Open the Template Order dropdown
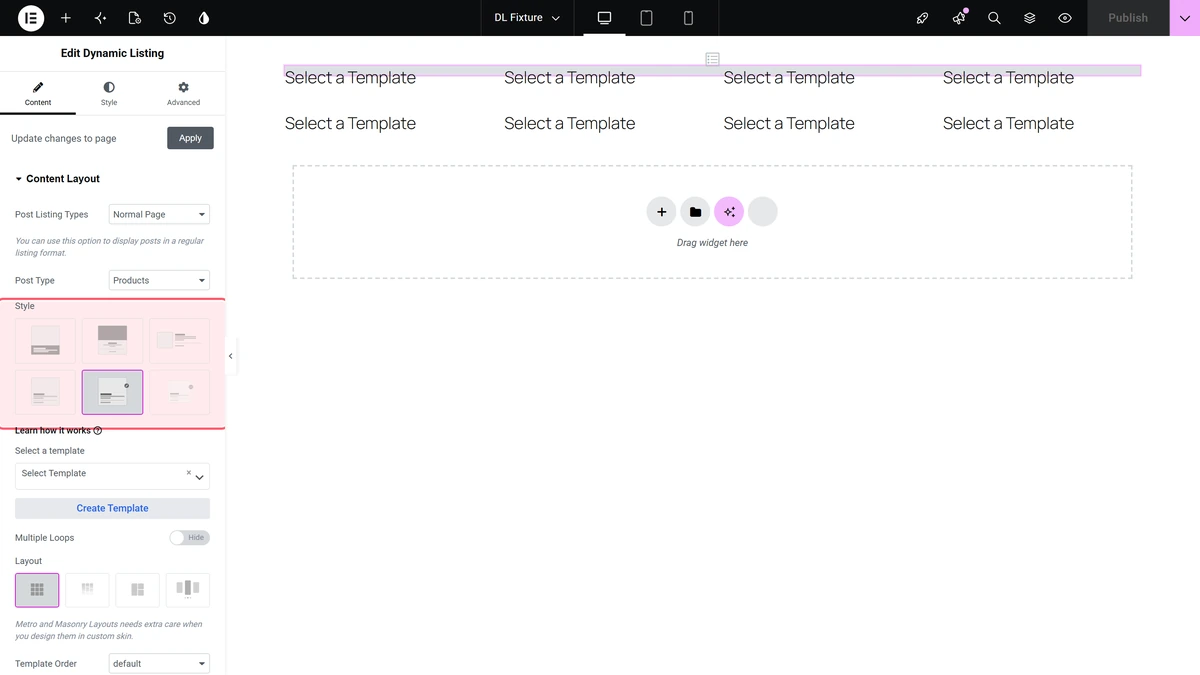The width and height of the screenshot is (1200, 675). click(159, 663)
